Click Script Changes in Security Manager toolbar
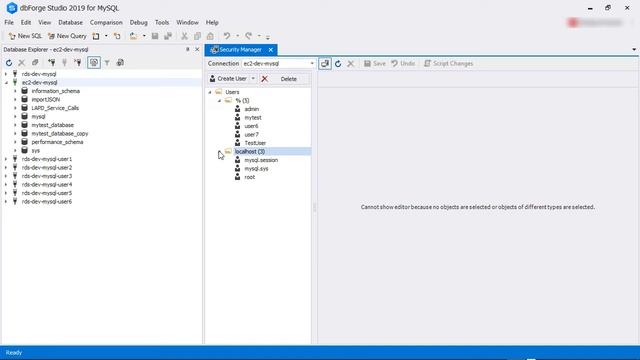 click(449, 64)
